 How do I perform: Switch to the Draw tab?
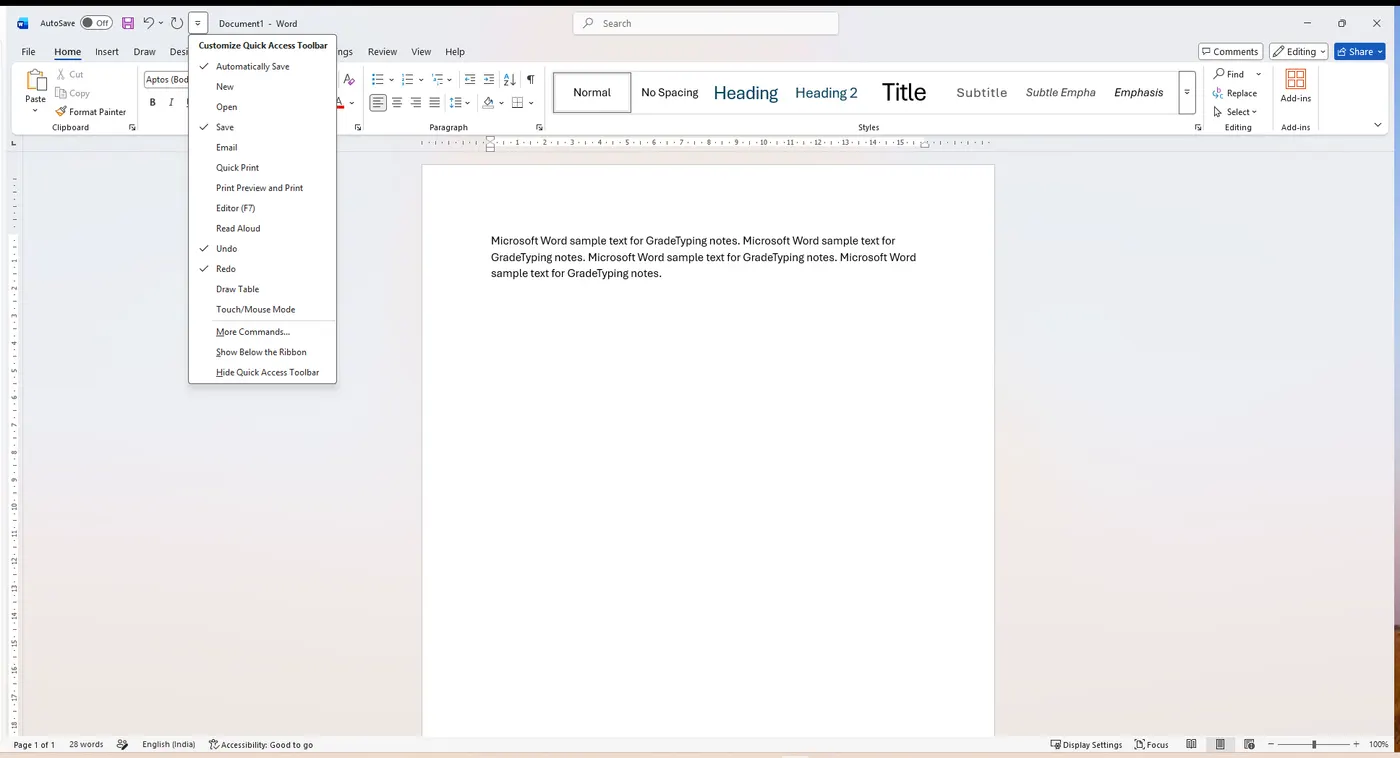pyautogui.click(x=145, y=52)
